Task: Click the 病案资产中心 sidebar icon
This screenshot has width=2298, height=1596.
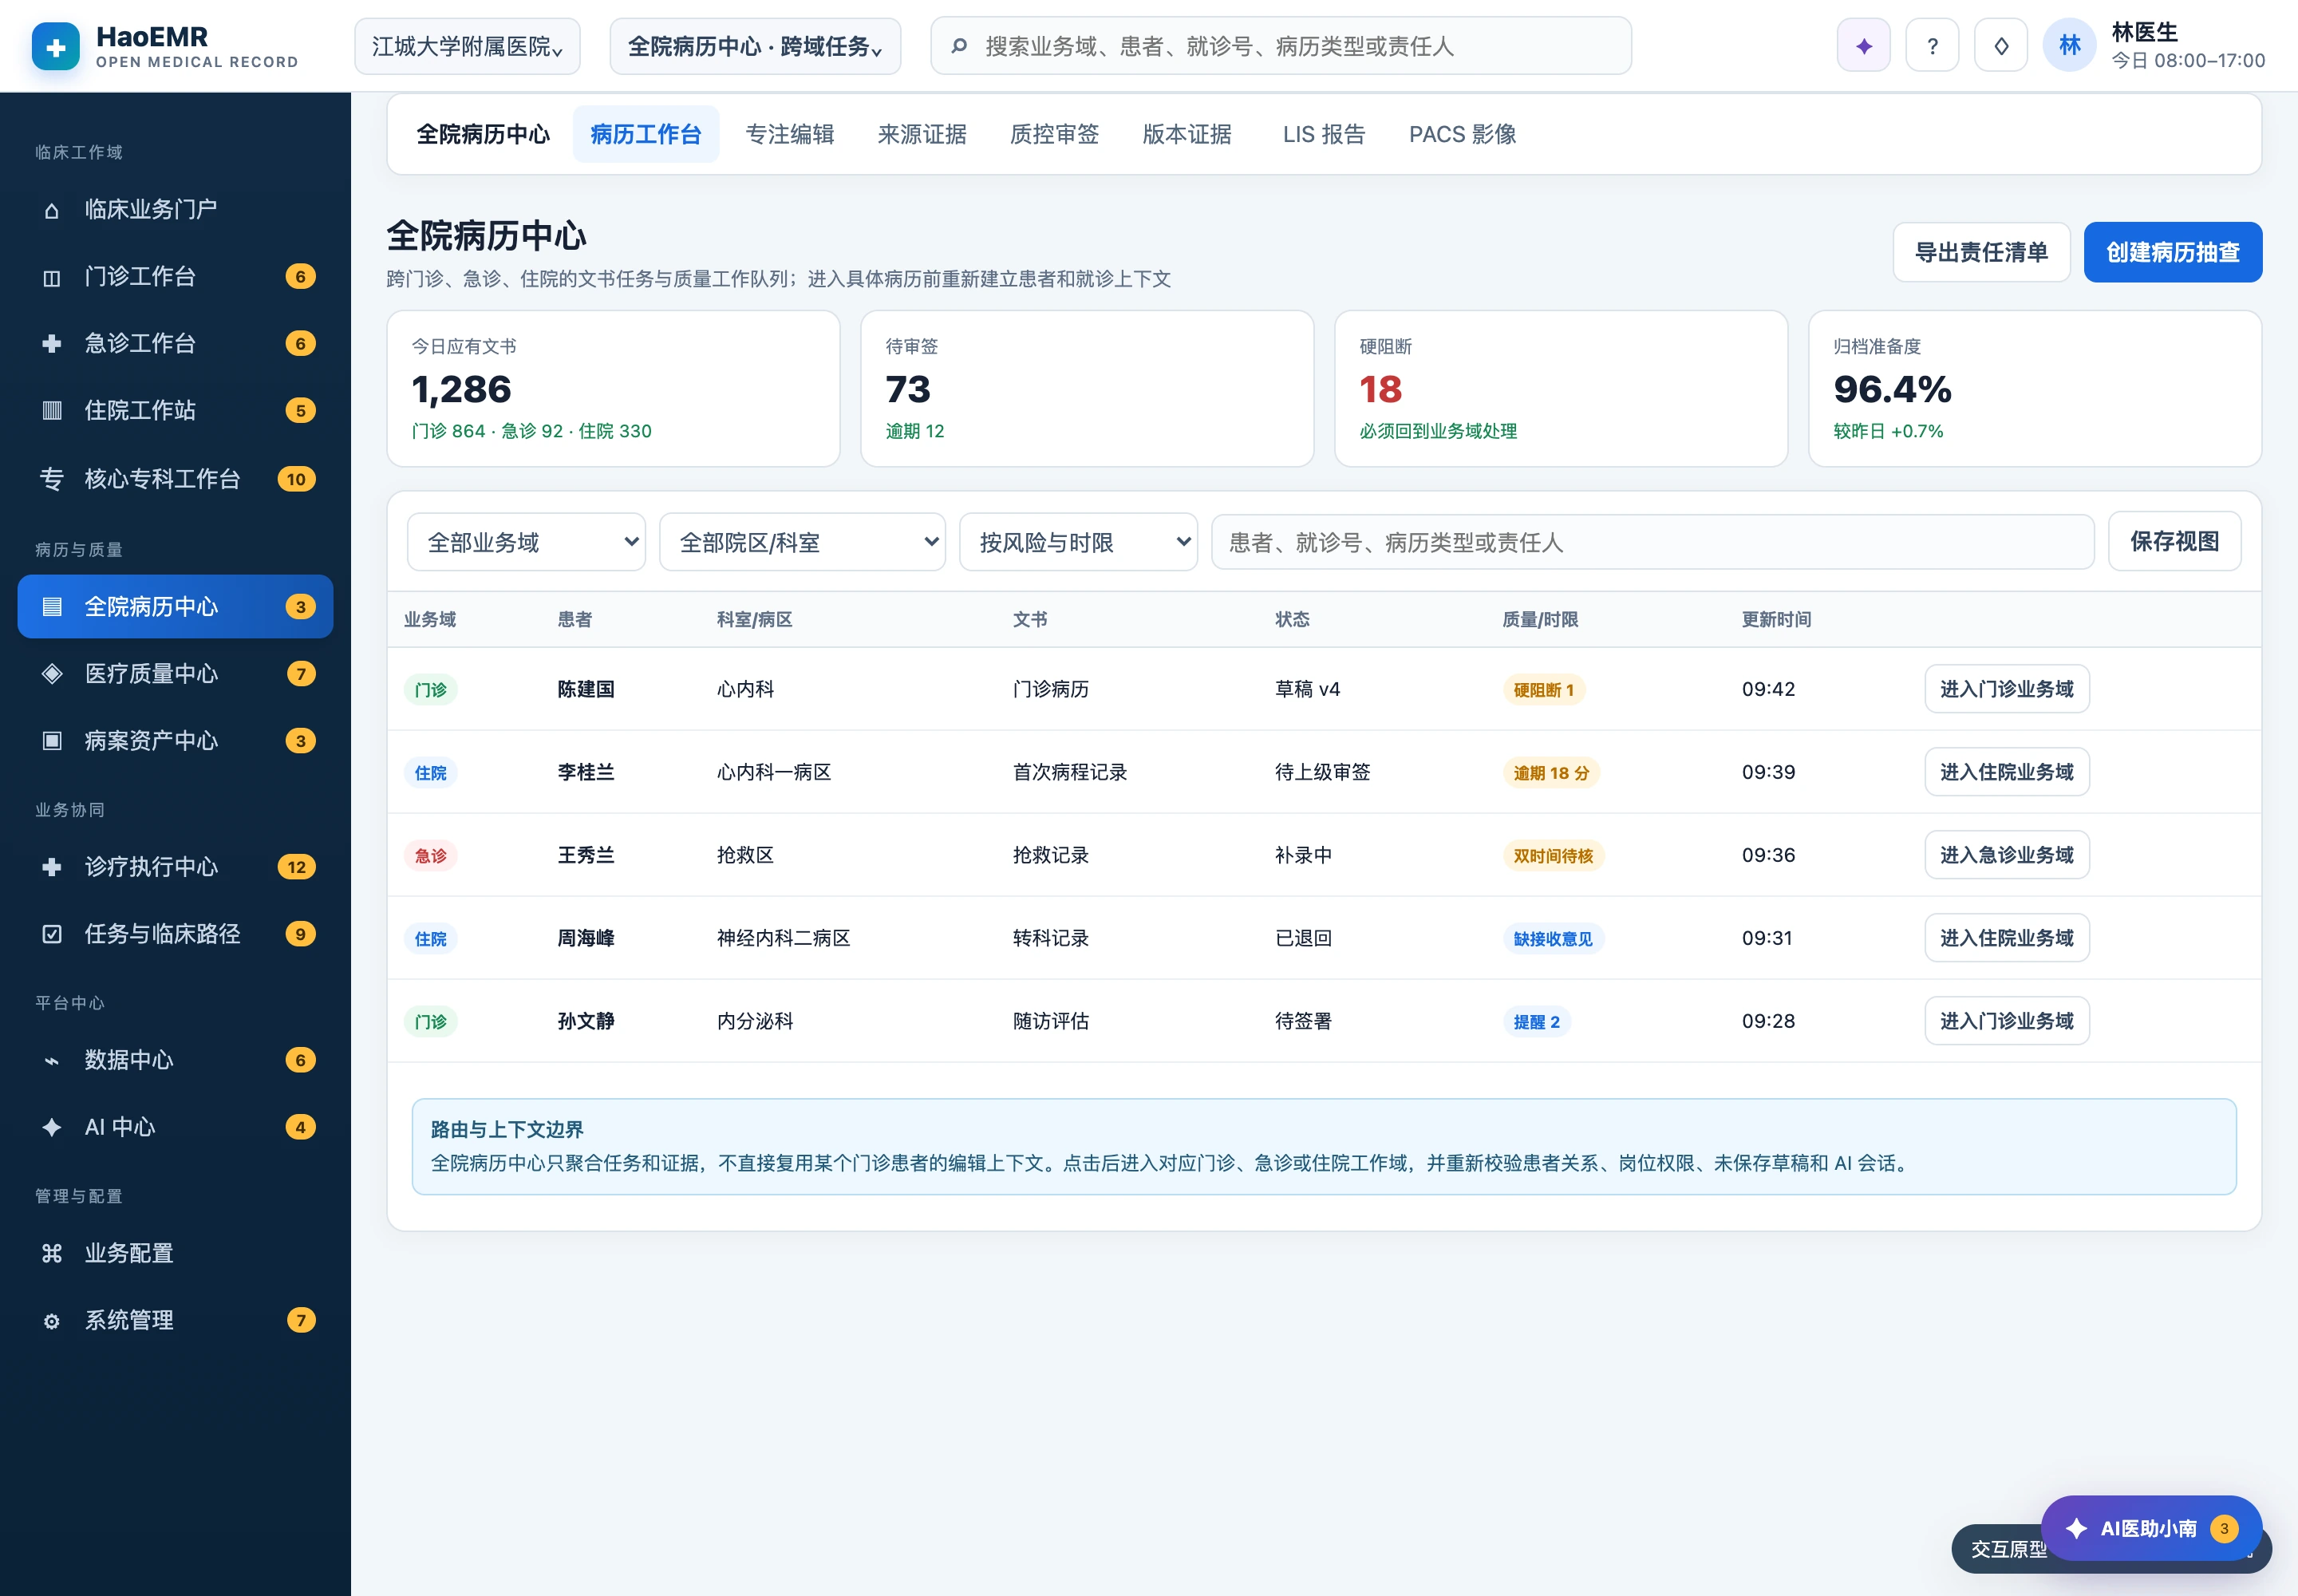Action: click(x=52, y=741)
